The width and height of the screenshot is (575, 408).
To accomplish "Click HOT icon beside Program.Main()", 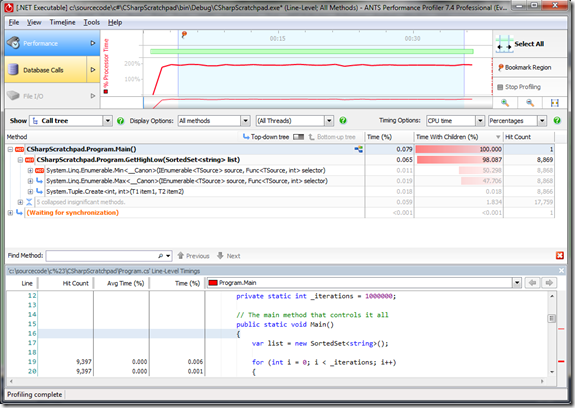I will (x=20, y=149).
